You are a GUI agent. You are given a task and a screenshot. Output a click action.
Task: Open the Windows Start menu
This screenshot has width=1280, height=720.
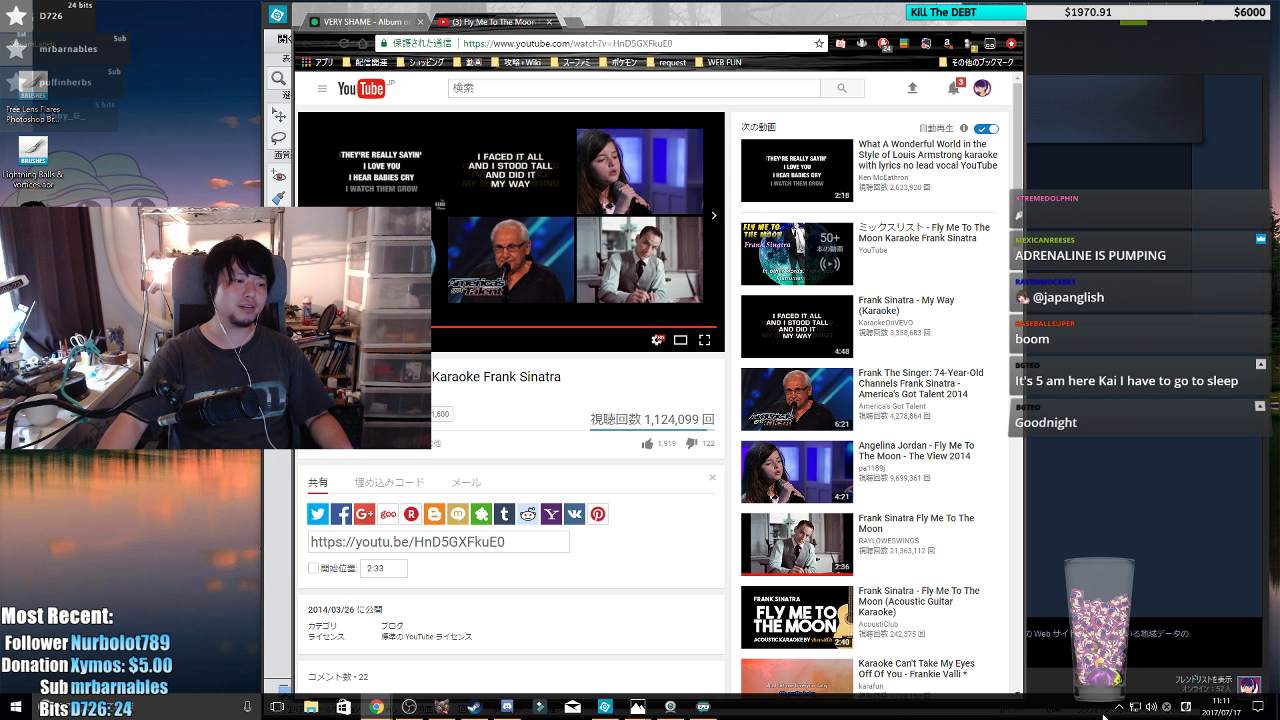pos(16,707)
